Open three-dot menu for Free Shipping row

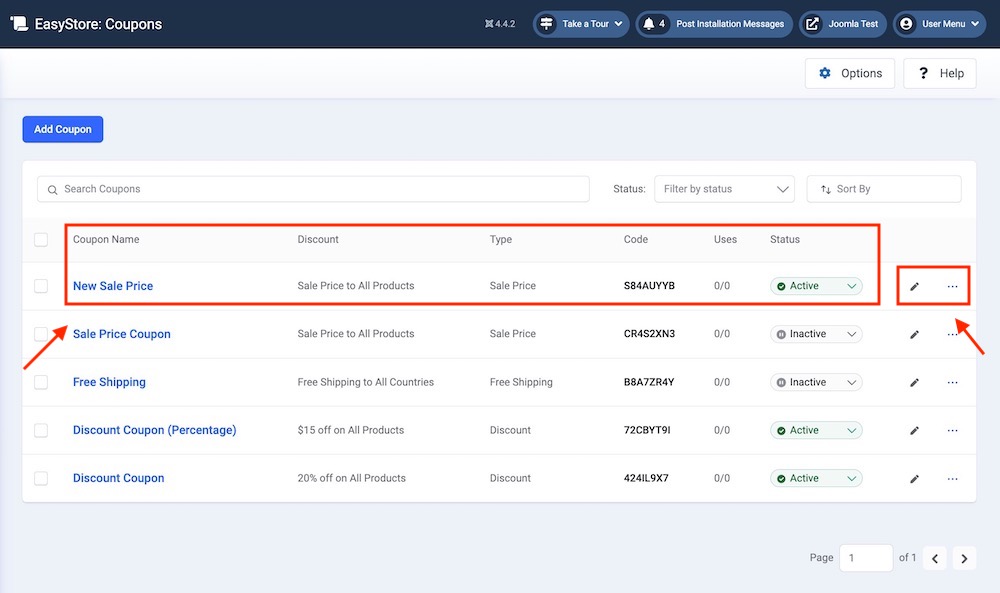point(952,383)
